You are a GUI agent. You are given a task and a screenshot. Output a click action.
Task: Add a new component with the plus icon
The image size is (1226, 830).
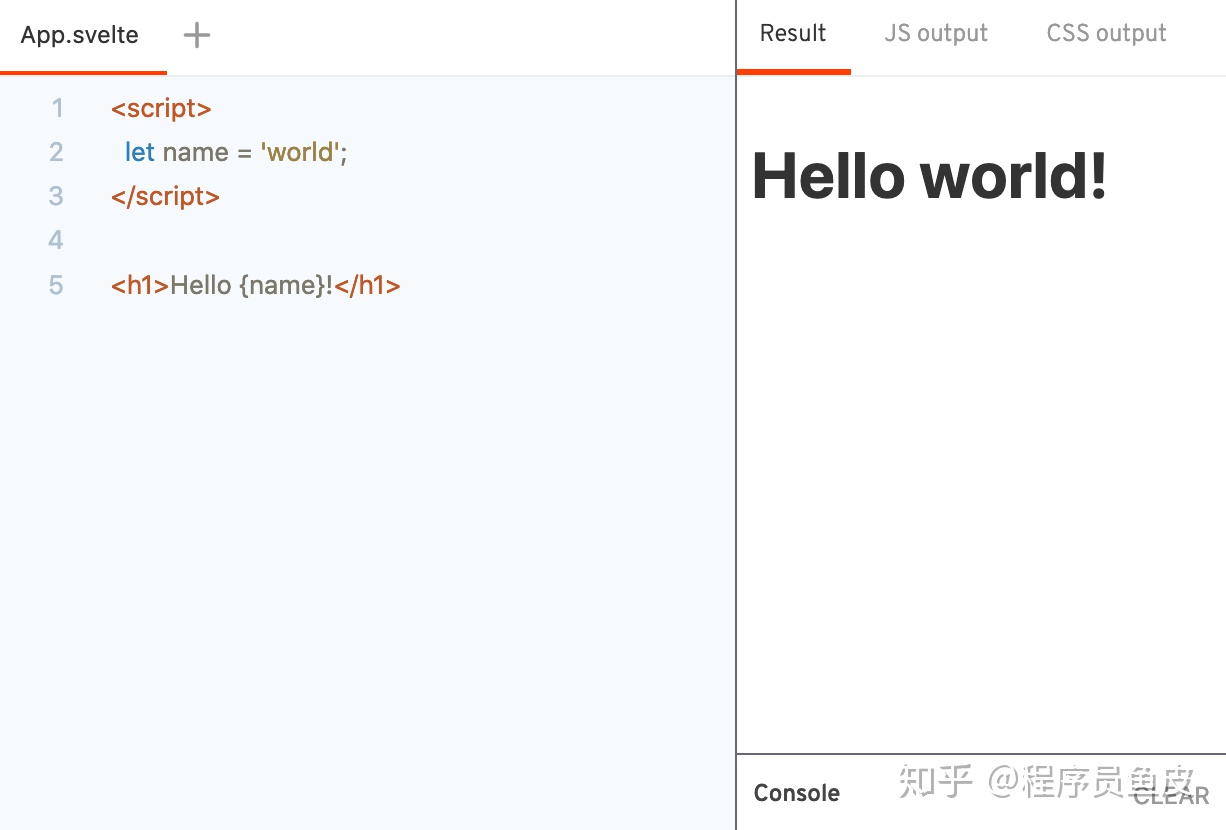click(x=197, y=36)
